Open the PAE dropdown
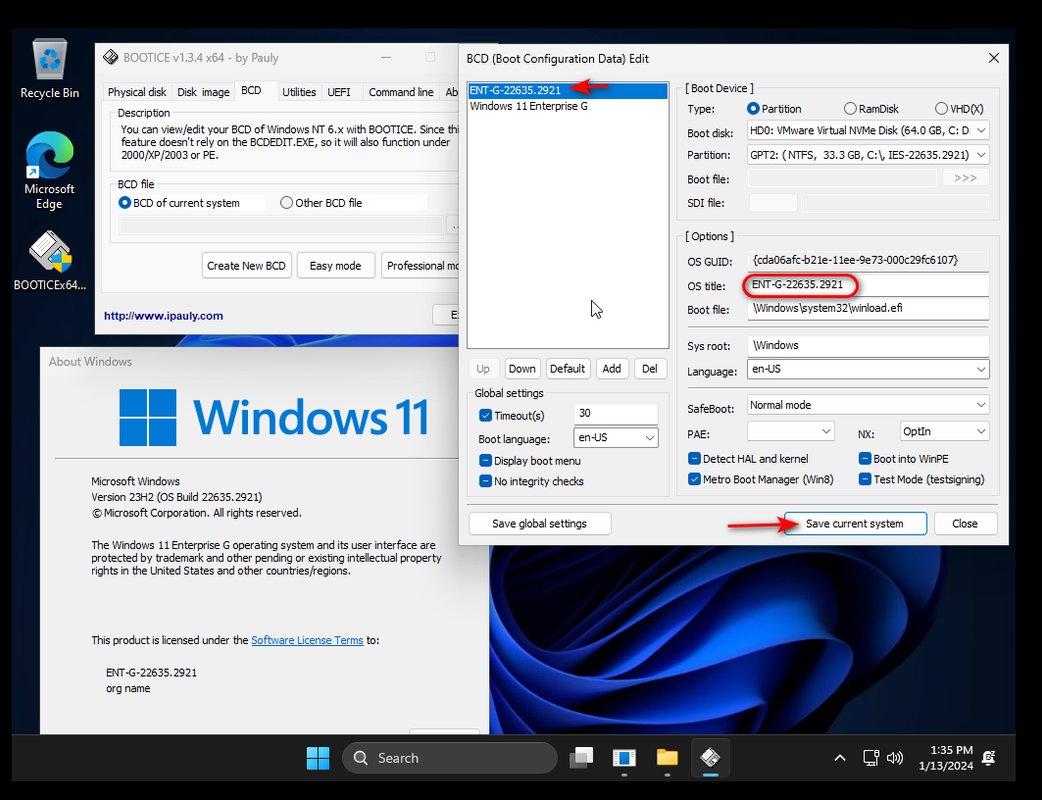Screen dimensions: 1042x800 pyautogui.click(x=791, y=431)
